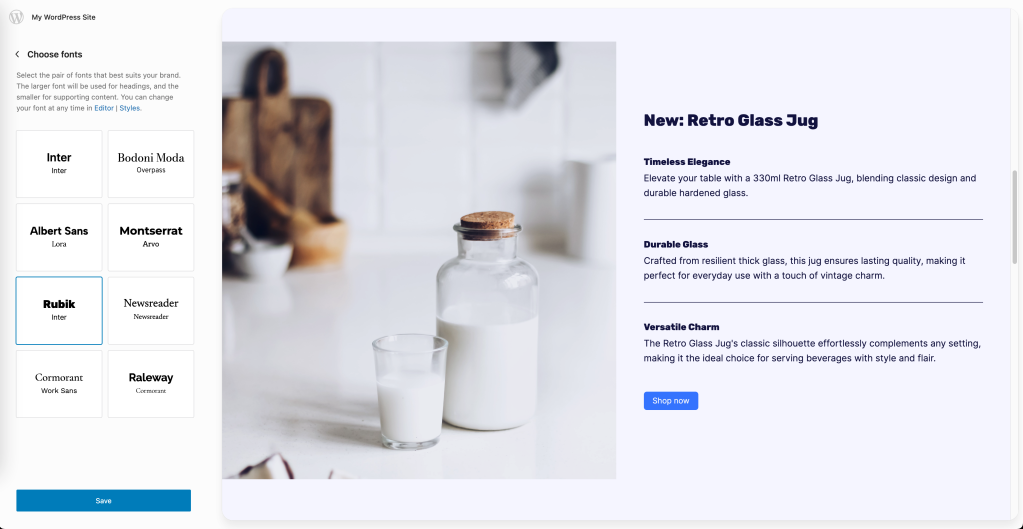This screenshot has height=529, width=1023.
Task: Click the My WordPress Site title
Action: 63,18
